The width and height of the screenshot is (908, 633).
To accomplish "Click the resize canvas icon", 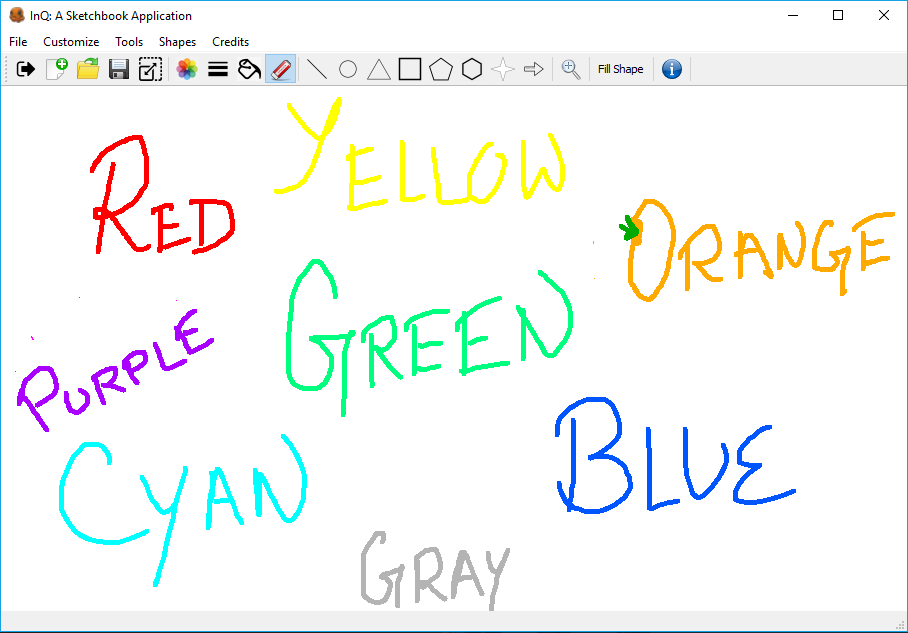I will (150, 69).
